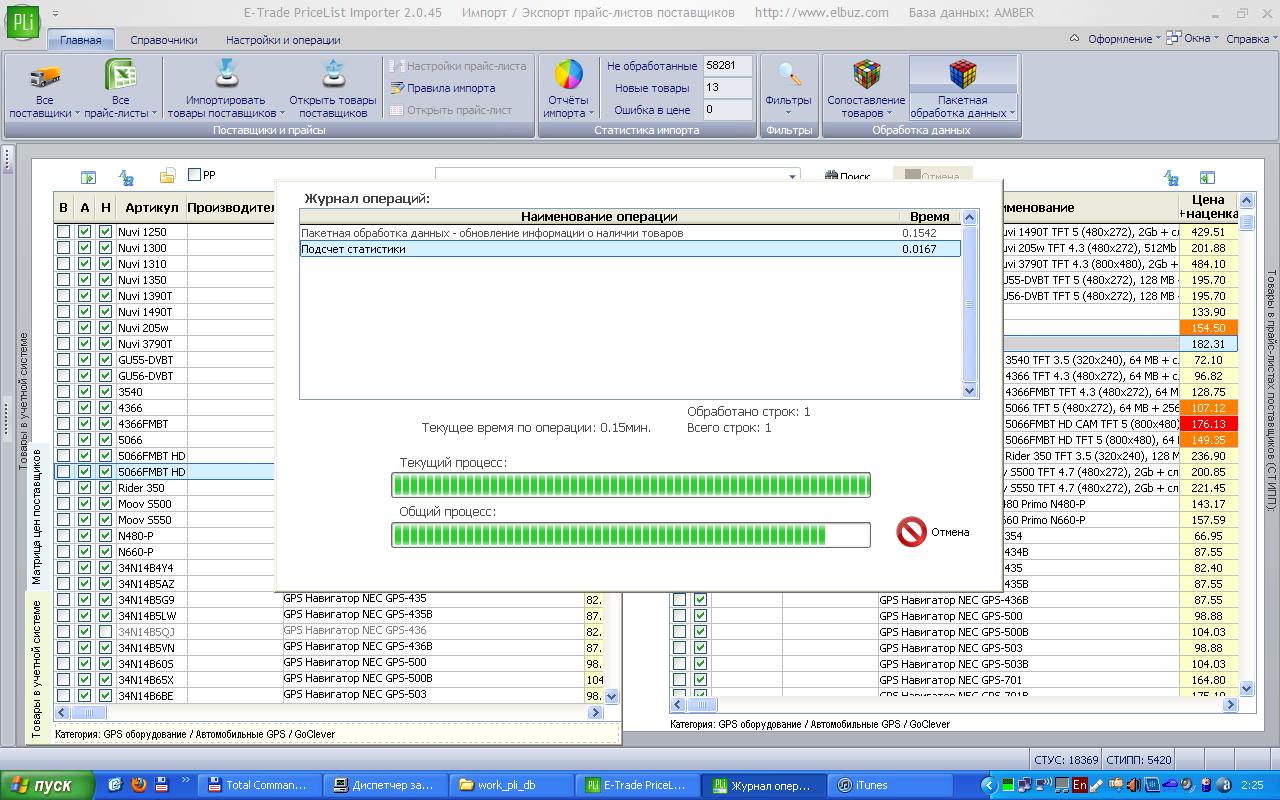Click the green arrow icon above left table
1280x800 pixels.
pyautogui.click(x=89, y=177)
